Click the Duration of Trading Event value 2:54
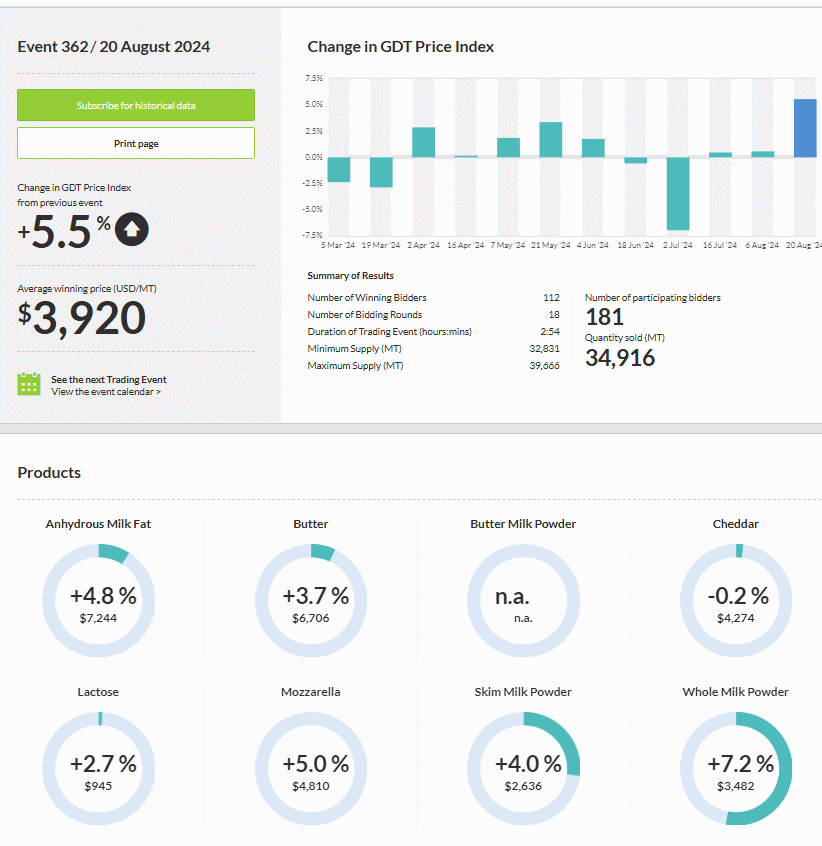This screenshot has width=822, height=846. 550,331
